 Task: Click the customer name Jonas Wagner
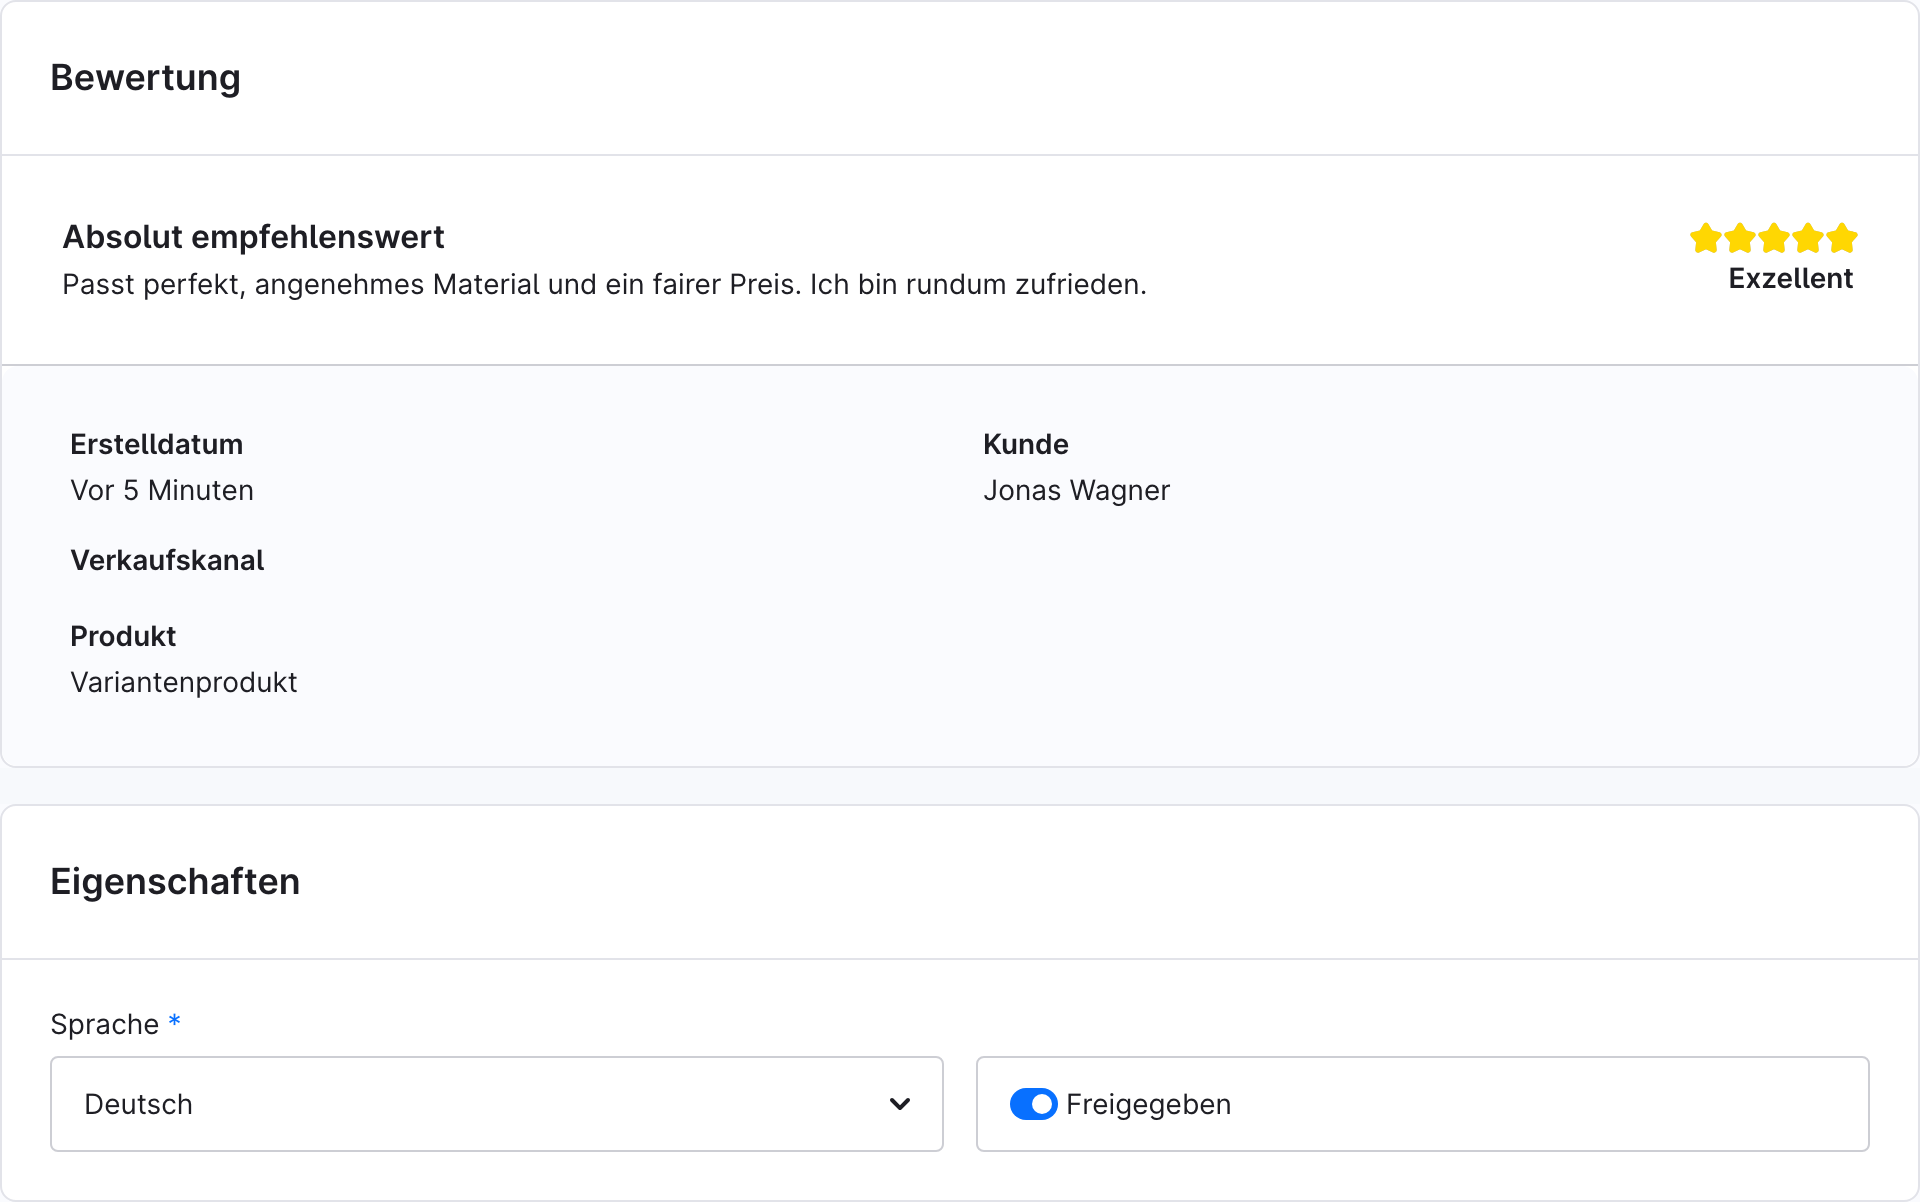coord(1076,490)
